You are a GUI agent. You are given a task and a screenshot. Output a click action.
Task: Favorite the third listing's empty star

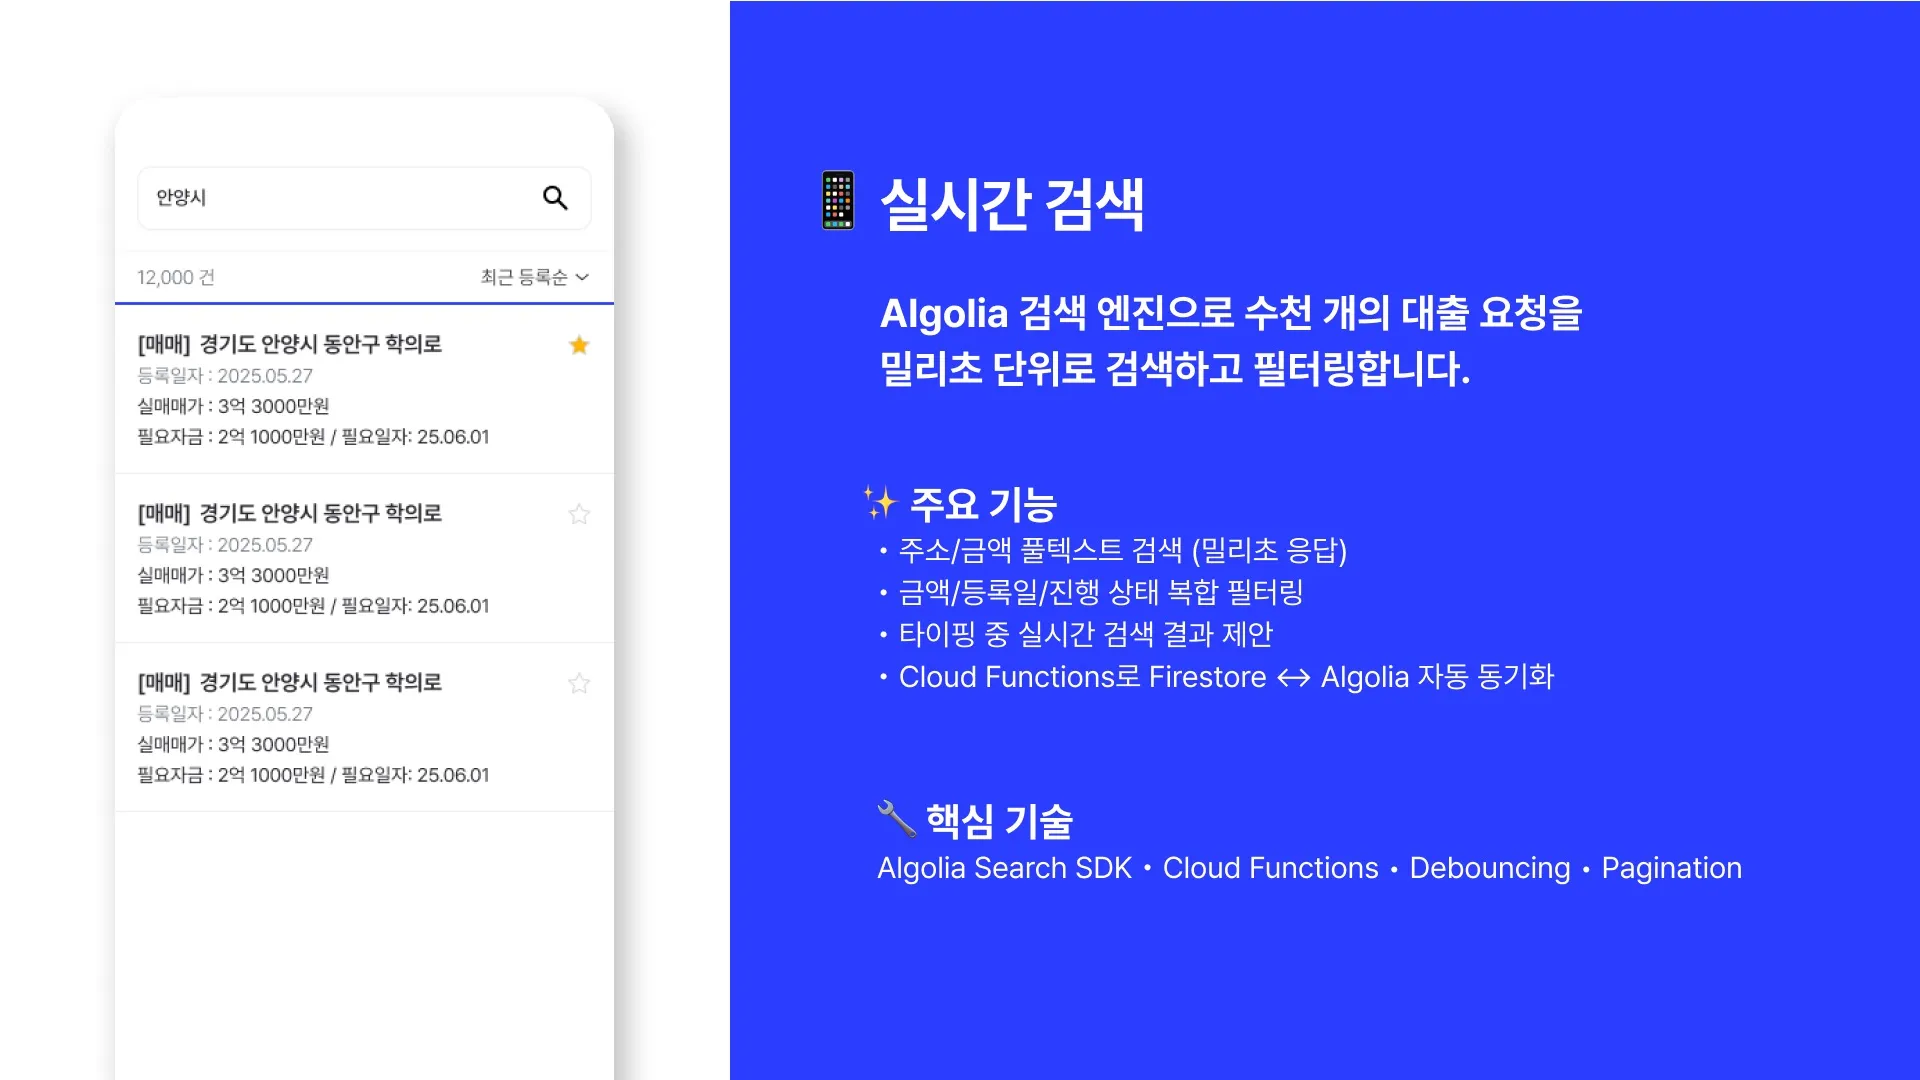(579, 683)
